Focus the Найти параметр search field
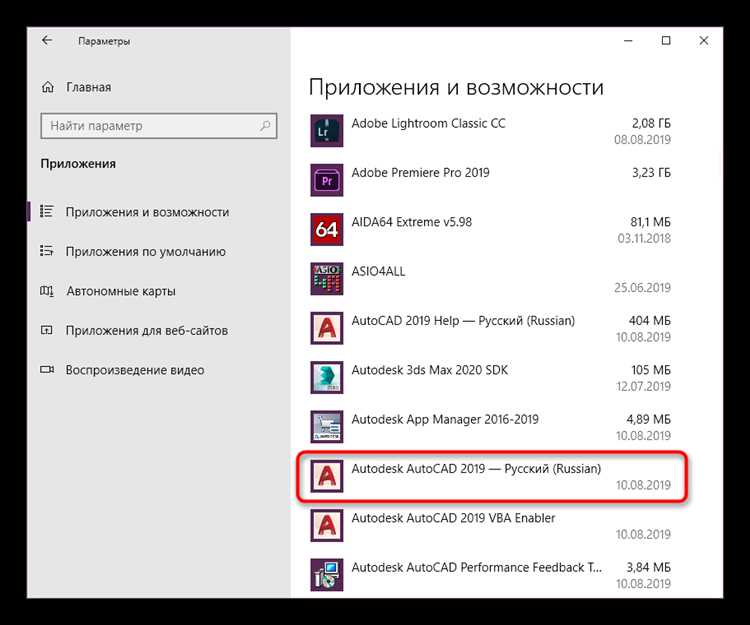Screen dimensions: 750x625 click(x=159, y=126)
